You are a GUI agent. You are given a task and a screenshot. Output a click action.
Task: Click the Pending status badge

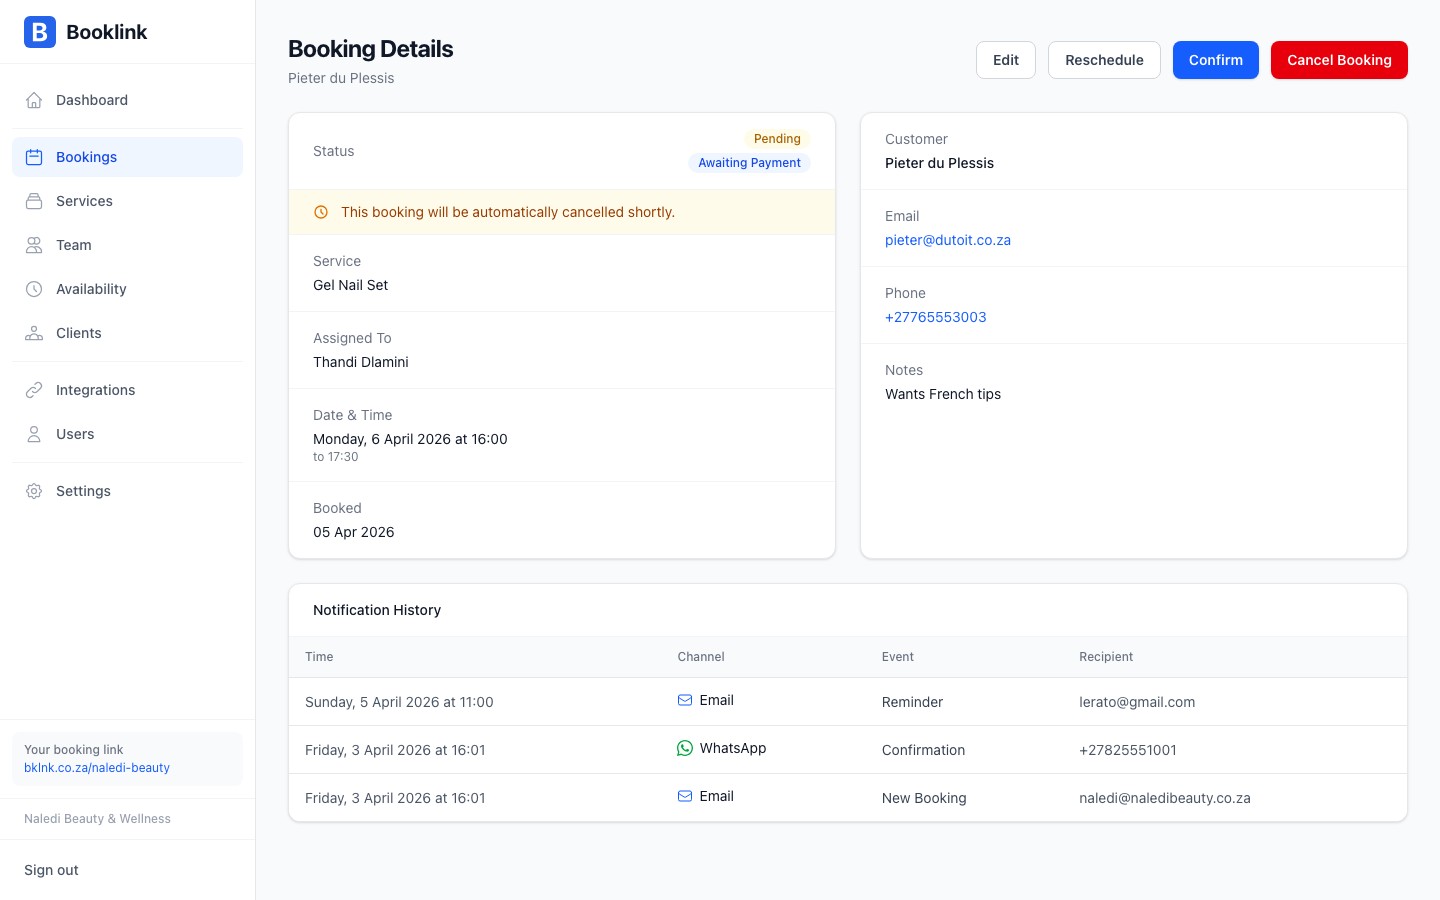[777, 139]
